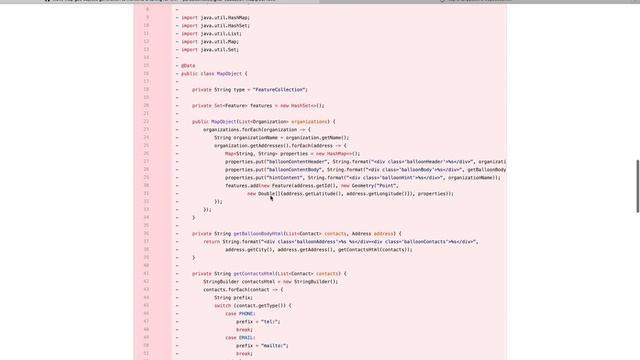Click the 'properties.put("balloonContentHeader"' line
Screen dimensions: 640x360
click(x=365, y=162)
